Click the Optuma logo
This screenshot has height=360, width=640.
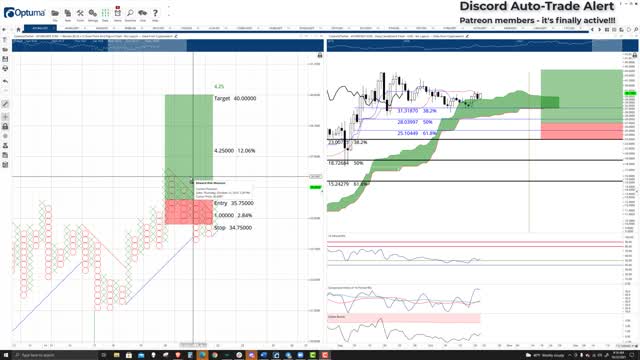coord(24,13)
